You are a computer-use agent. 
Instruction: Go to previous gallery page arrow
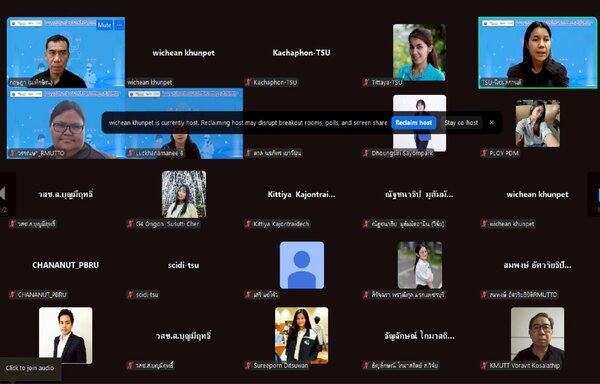(3, 194)
